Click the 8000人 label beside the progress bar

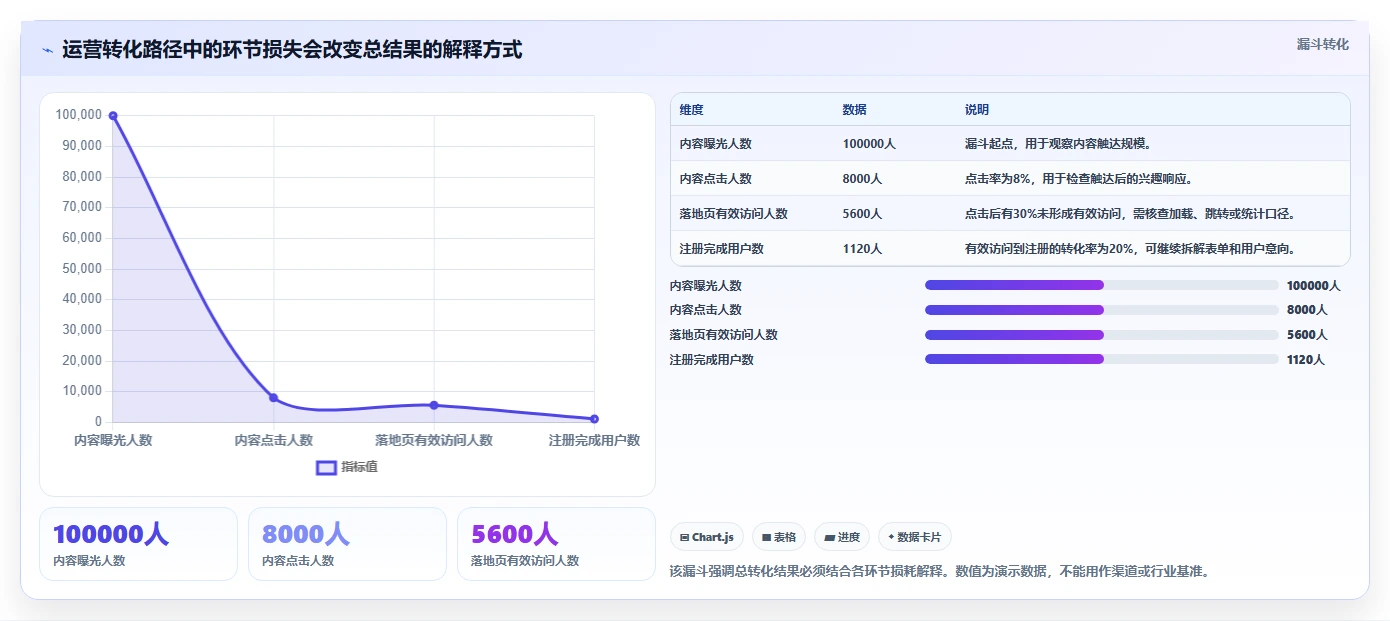pos(1307,310)
